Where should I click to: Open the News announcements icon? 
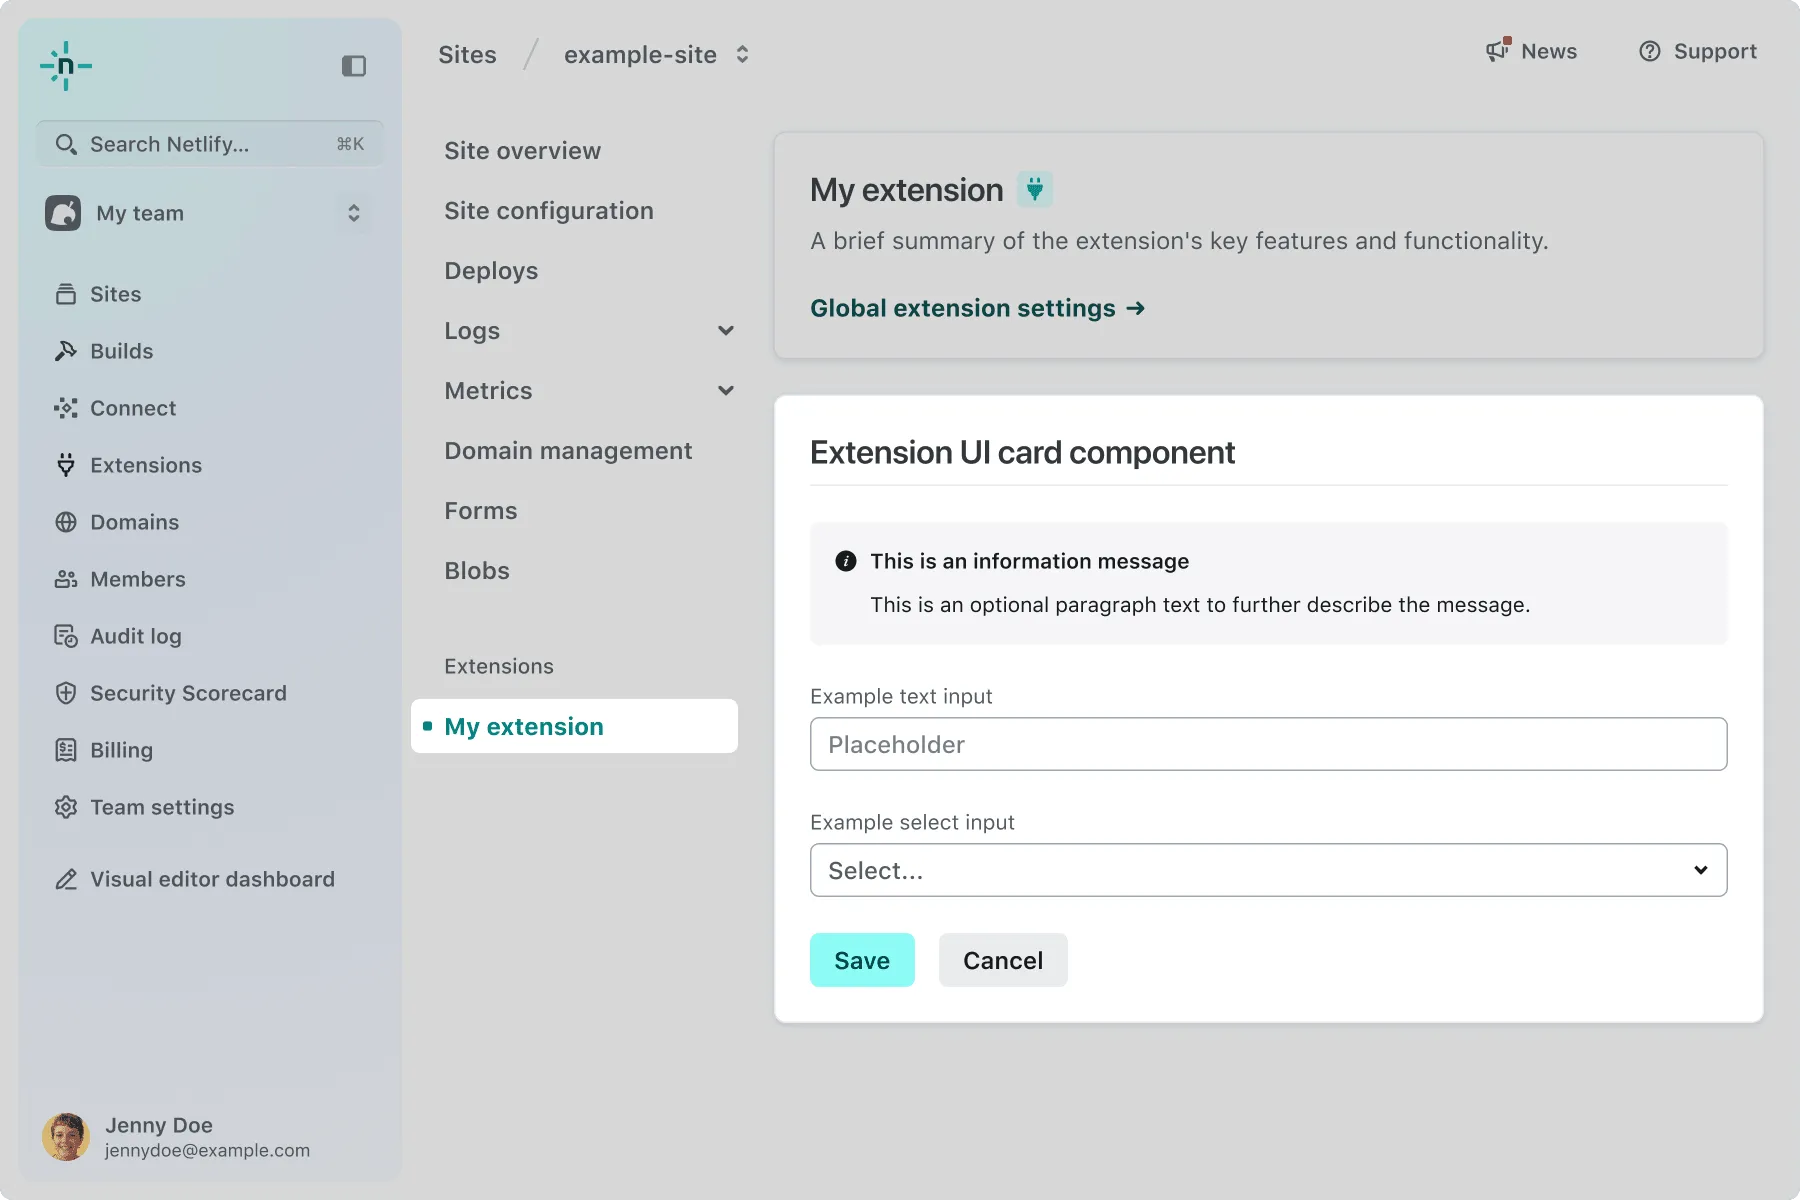(1497, 51)
